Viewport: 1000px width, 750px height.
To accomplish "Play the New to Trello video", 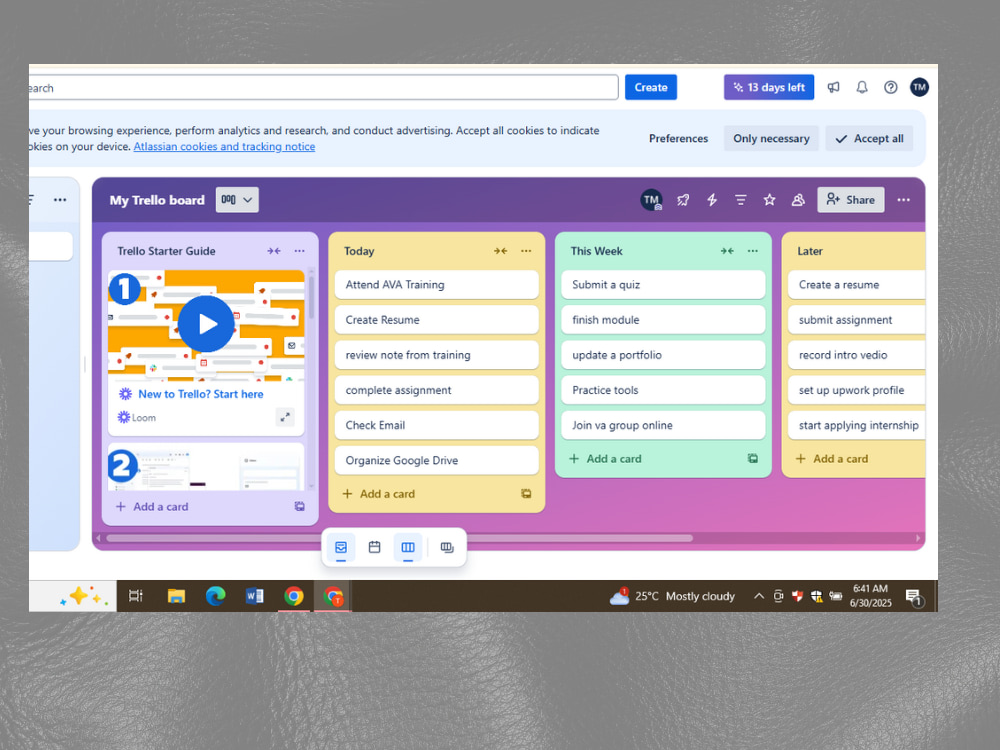I will coord(206,323).
